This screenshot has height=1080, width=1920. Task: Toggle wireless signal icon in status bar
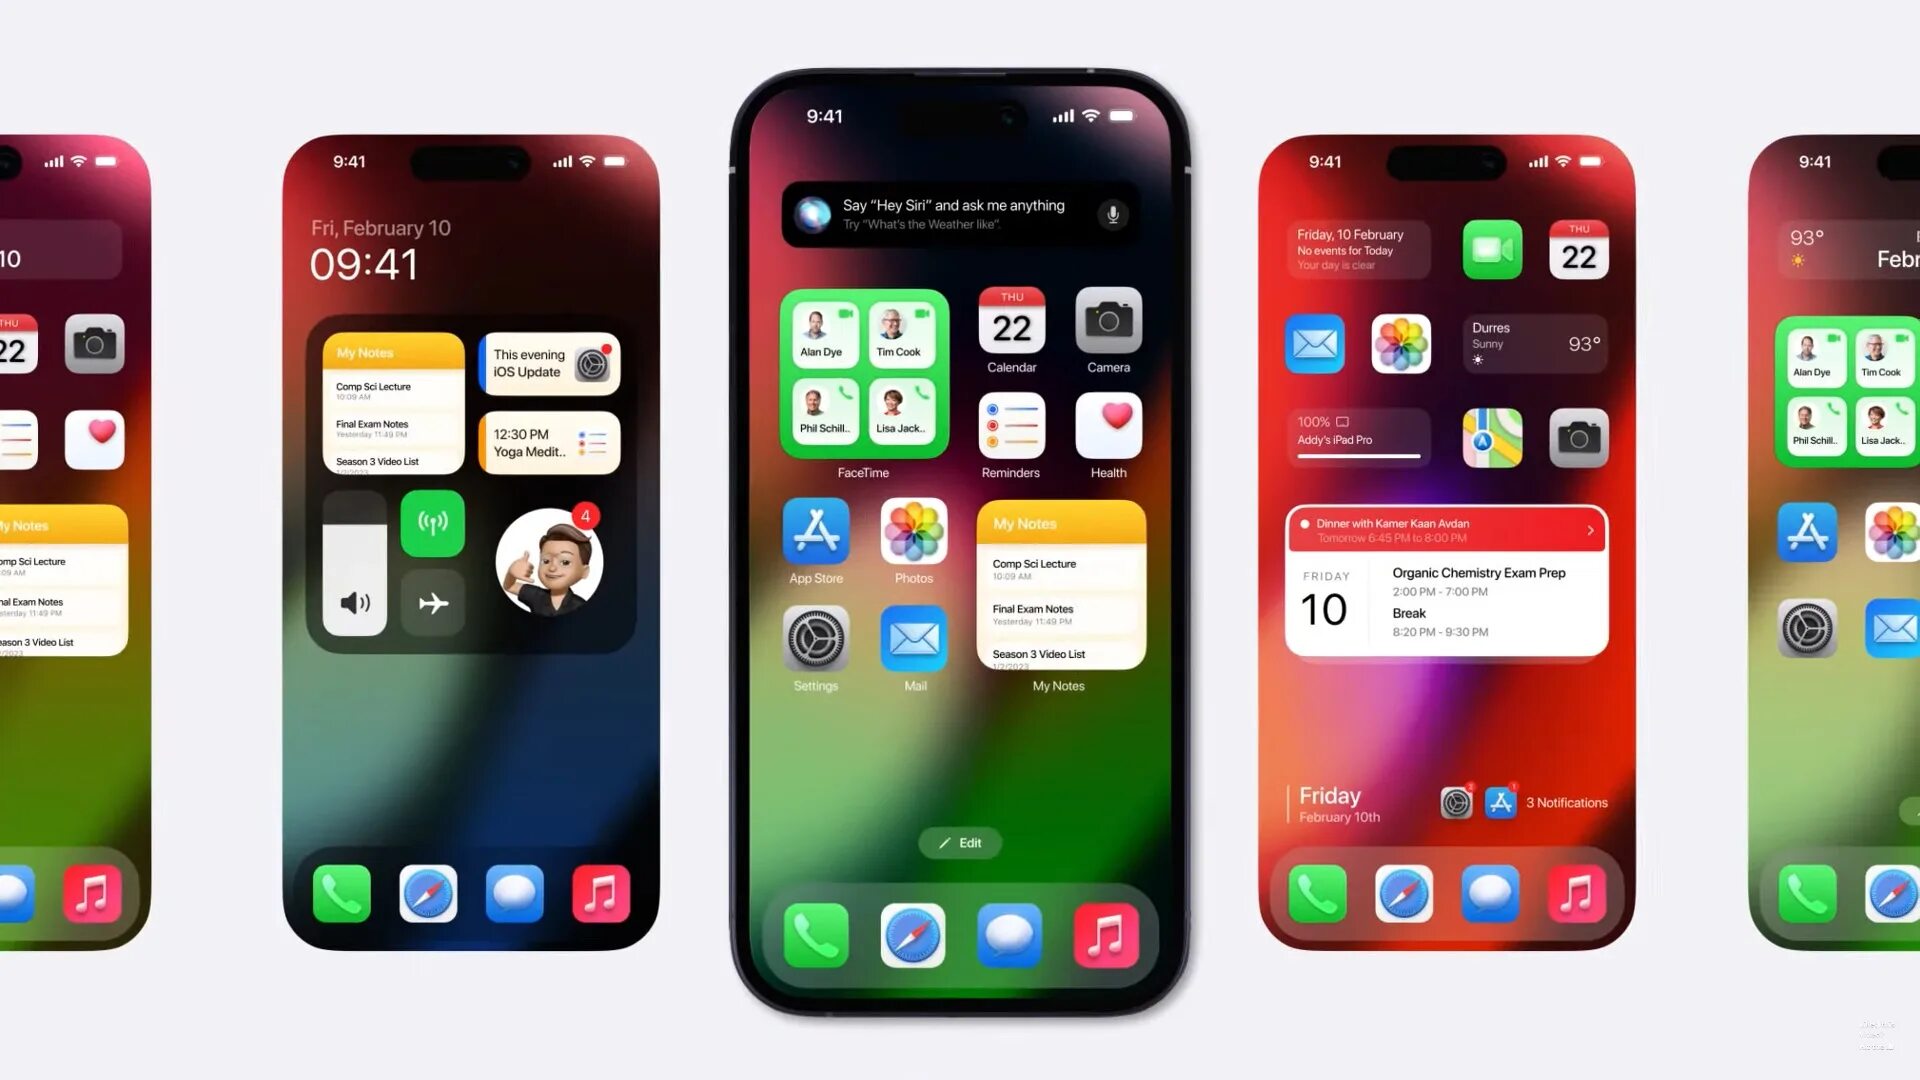[x=1089, y=116]
